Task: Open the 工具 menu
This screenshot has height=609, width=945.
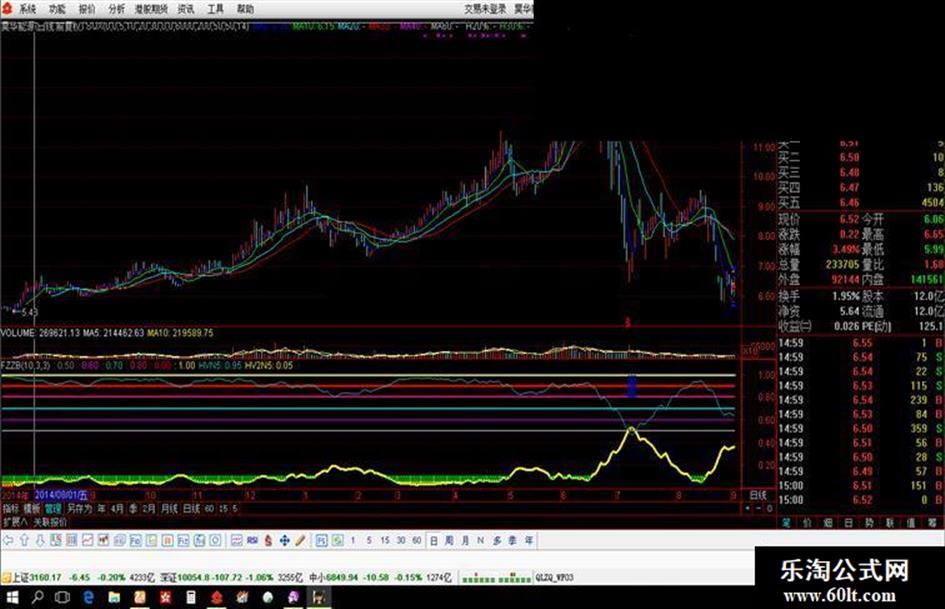Action: [x=216, y=9]
